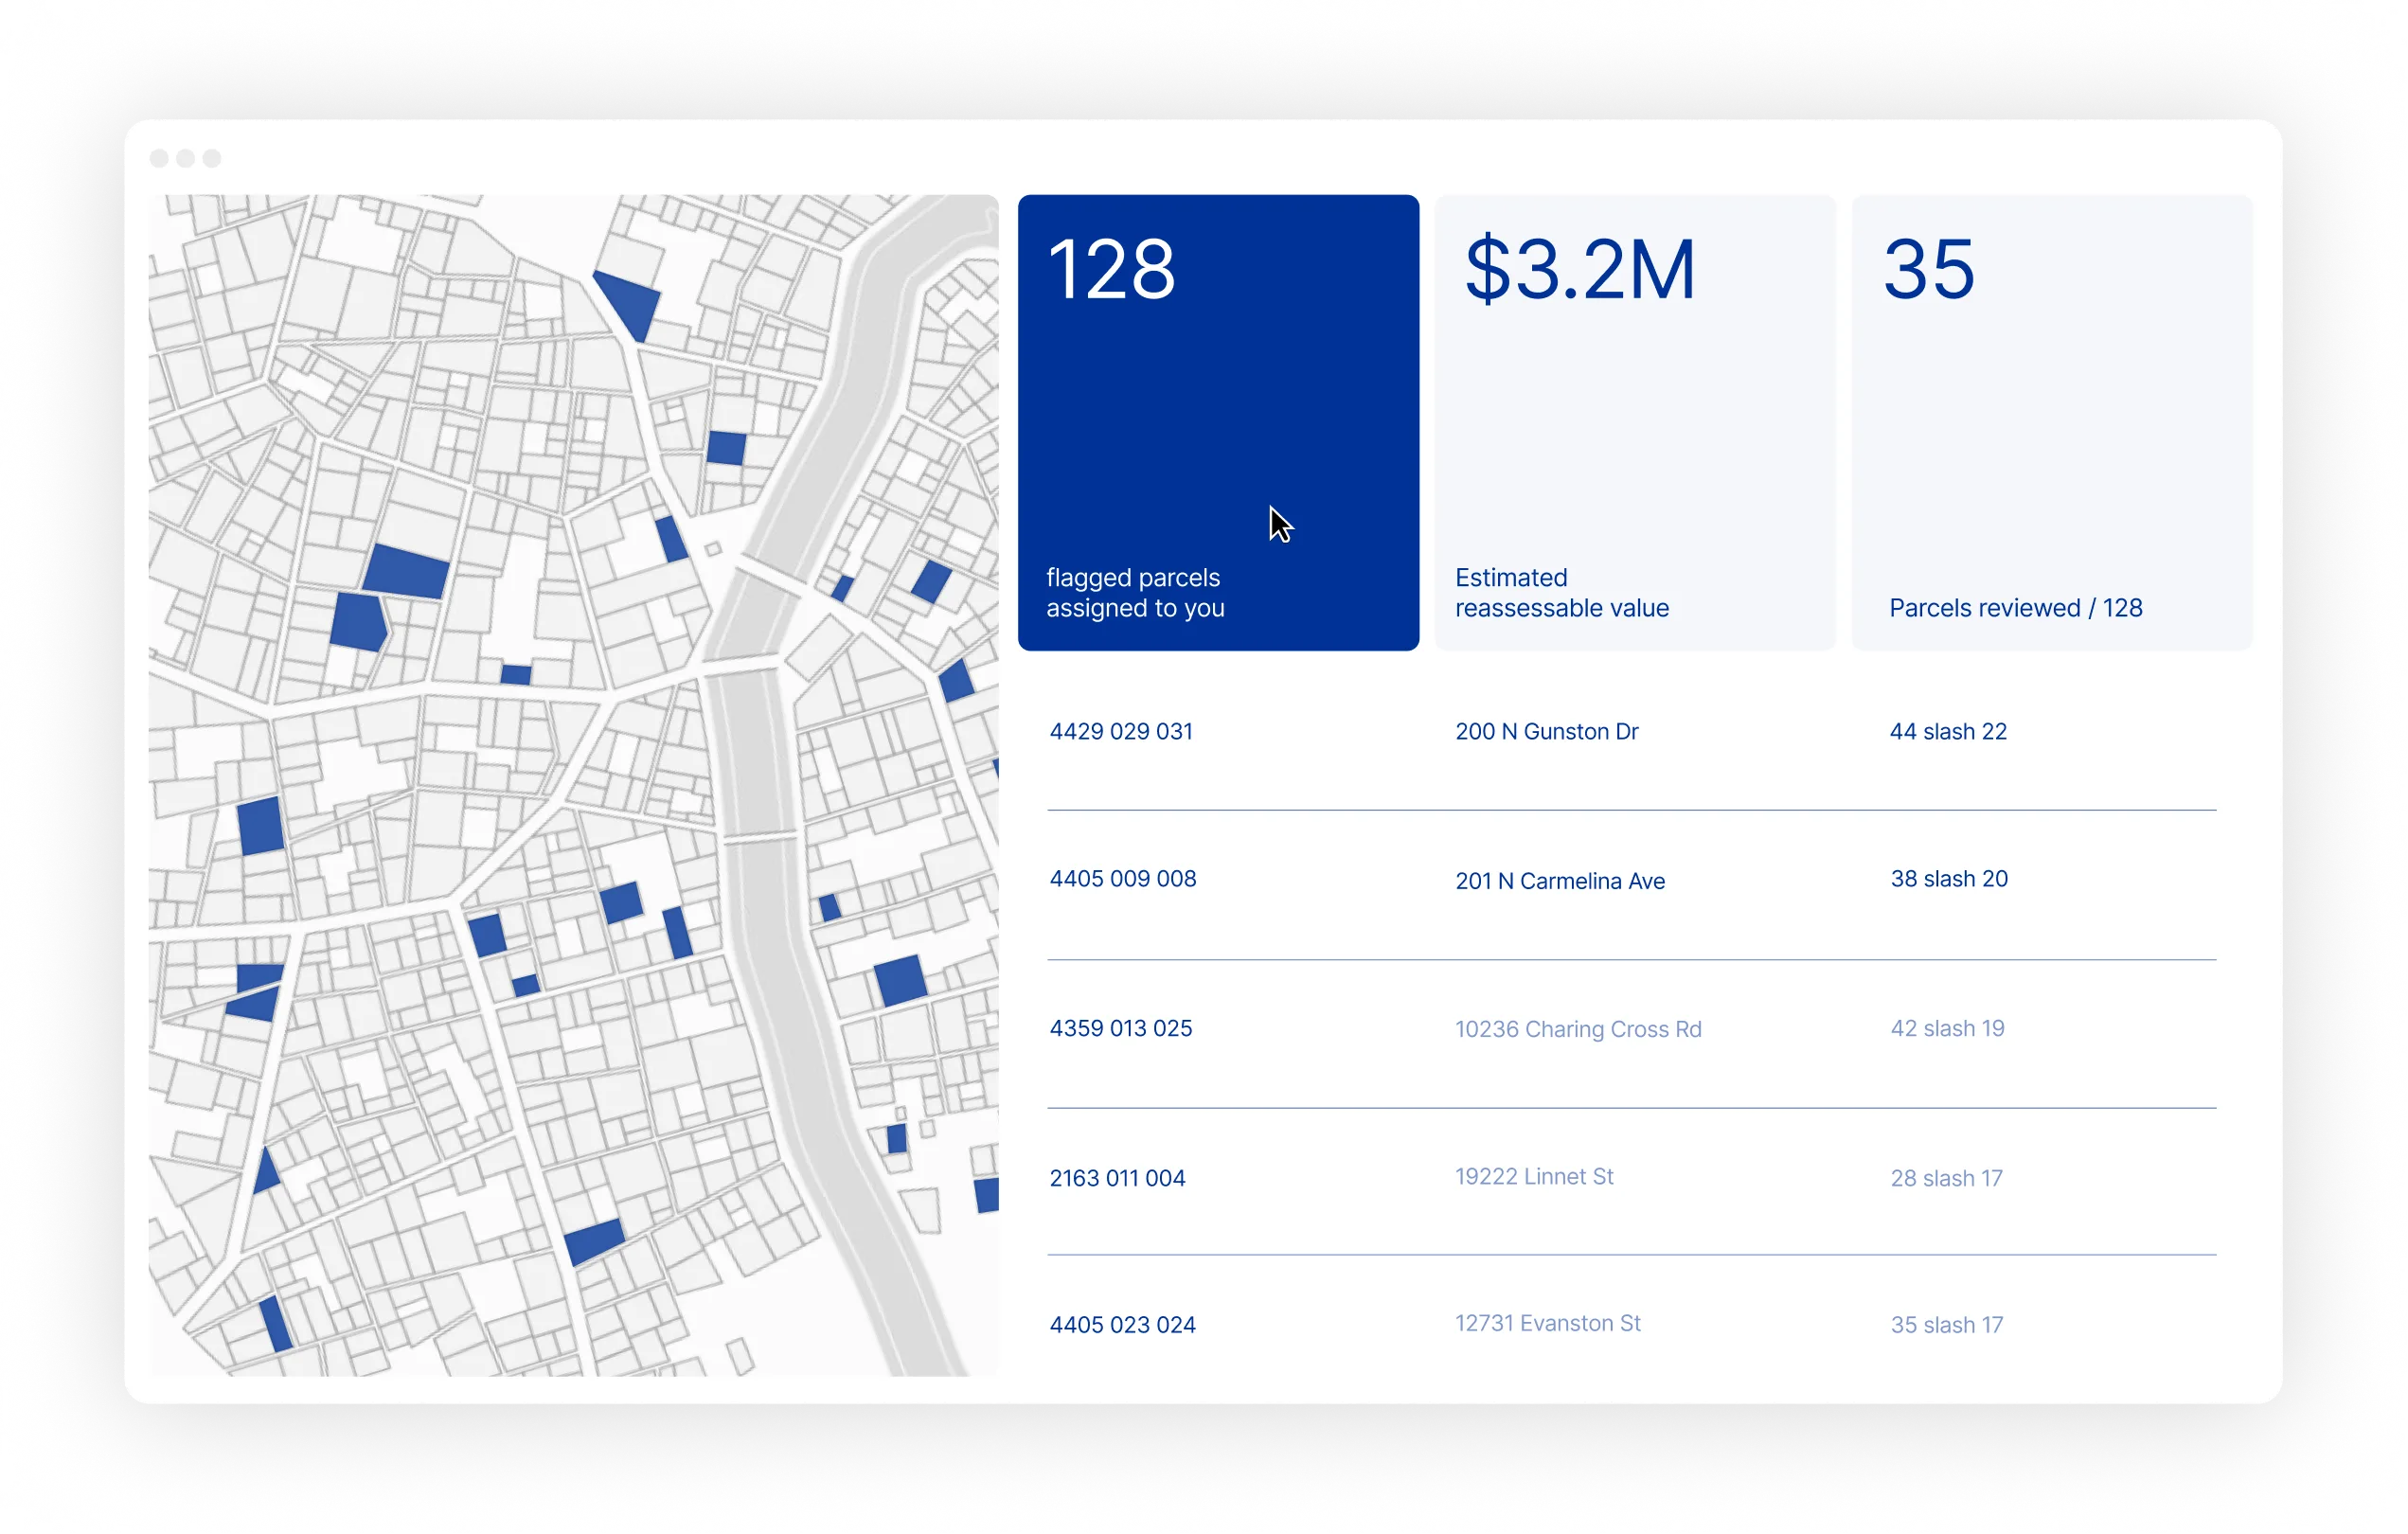Select parcel 4359 013 025 row
The image size is (2408, 1534).
[1120, 1028]
